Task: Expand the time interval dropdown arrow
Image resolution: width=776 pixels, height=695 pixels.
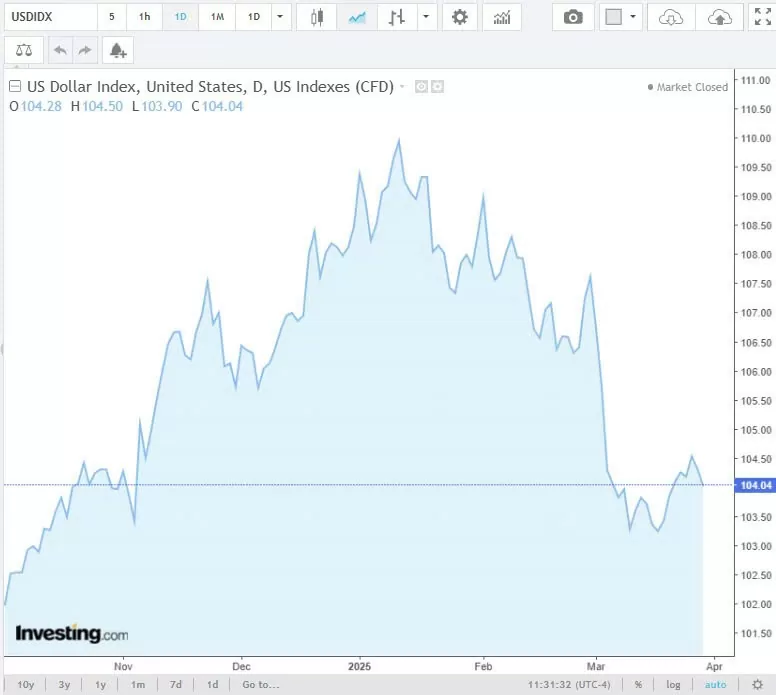Action: coord(279,17)
